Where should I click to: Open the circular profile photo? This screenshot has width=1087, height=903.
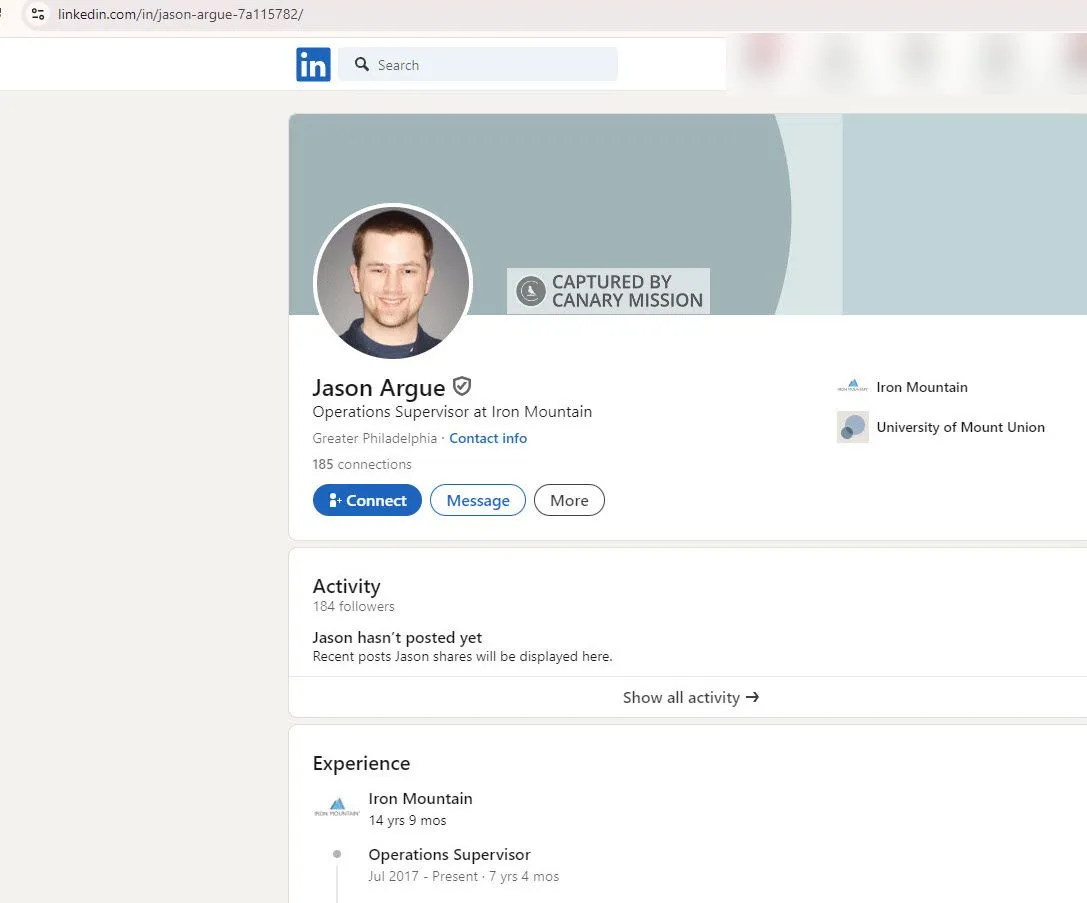click(392, 282)
